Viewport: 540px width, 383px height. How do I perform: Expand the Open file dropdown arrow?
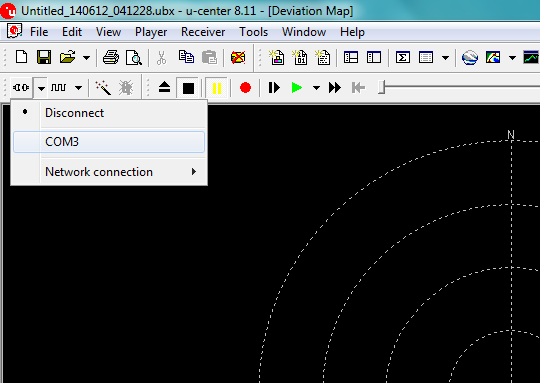coord(86,58)
